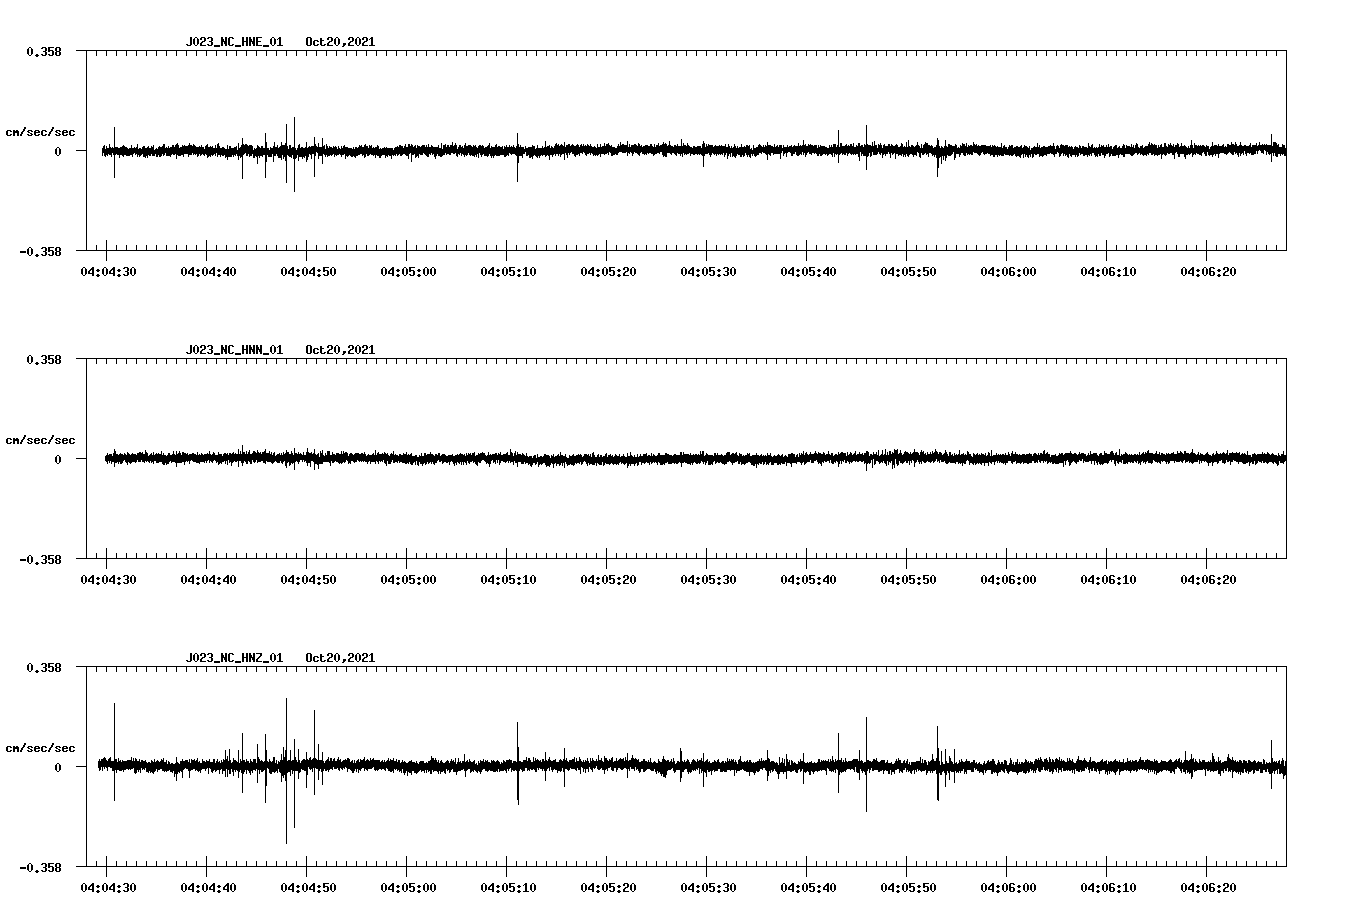1358x924 pixels.
Task: Select 04:06:10 time label under HNE plot
Action: (x=1108, y=272)
